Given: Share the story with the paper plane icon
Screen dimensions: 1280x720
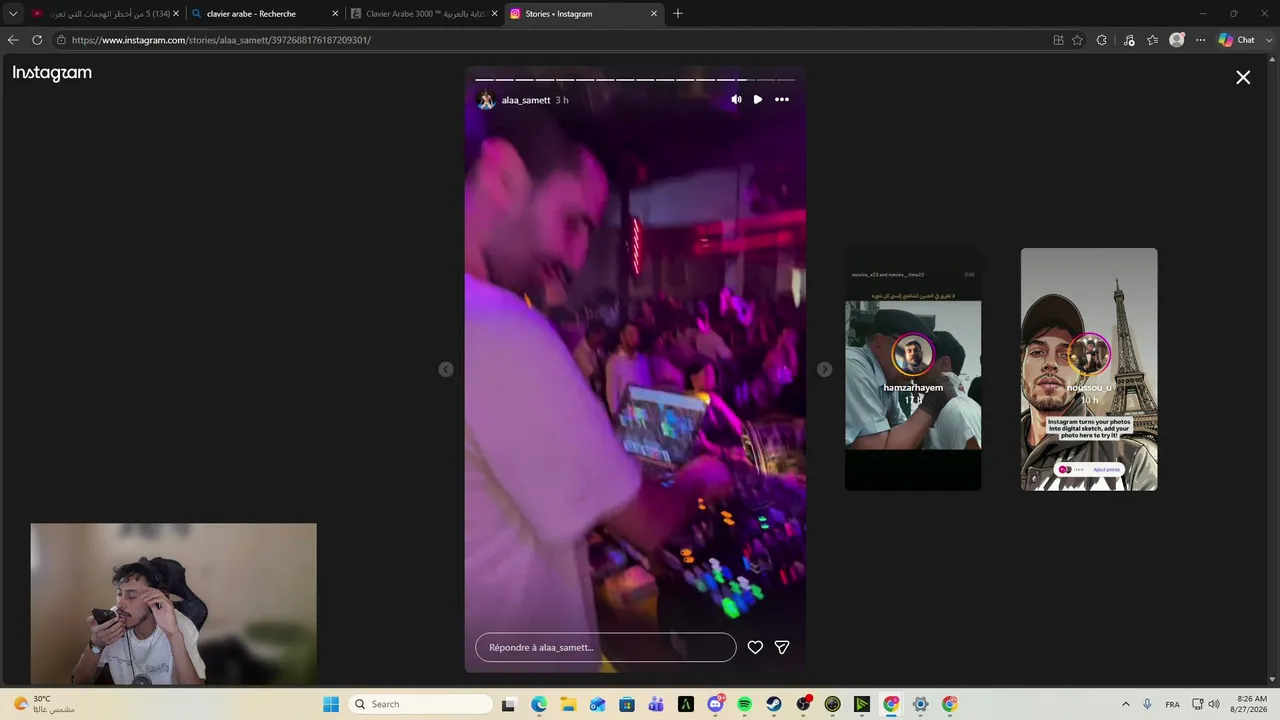Looking at the screenshot, I should 782,647.
